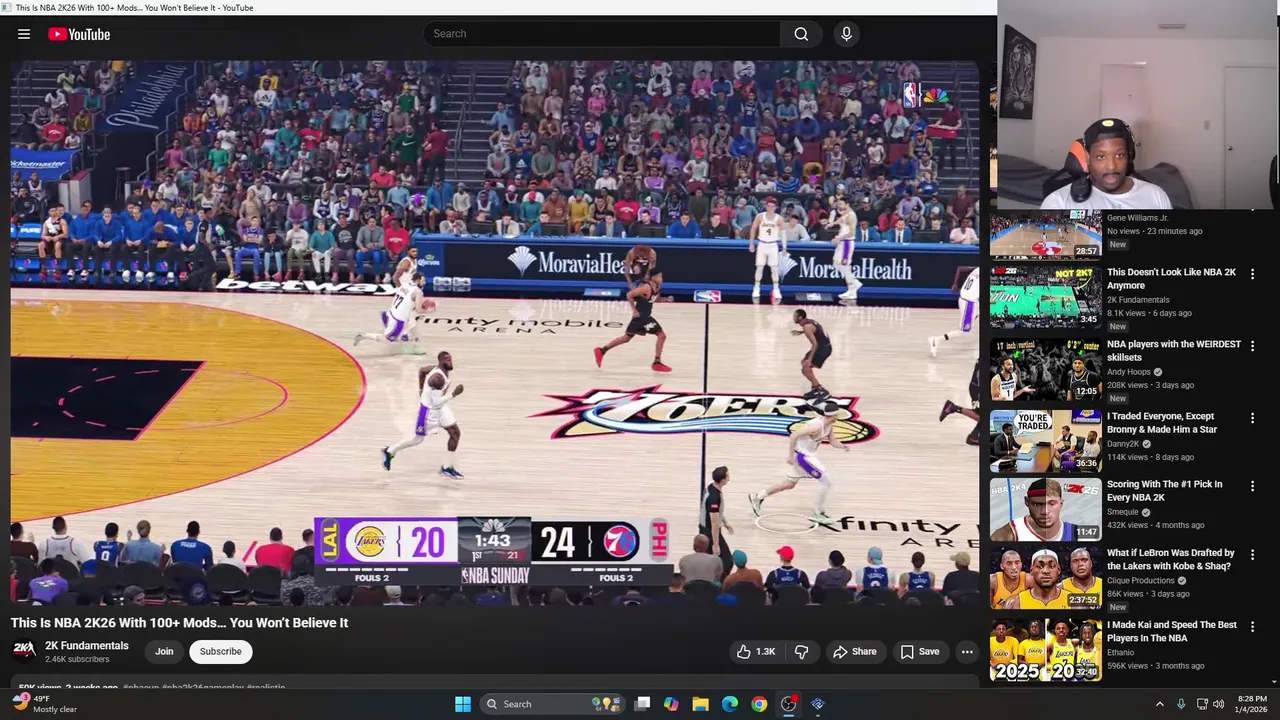The height and width of the screenshot is (720, 1280).
Task: Open Microsoft Edge from the taskbar
Action: [730, 704]
